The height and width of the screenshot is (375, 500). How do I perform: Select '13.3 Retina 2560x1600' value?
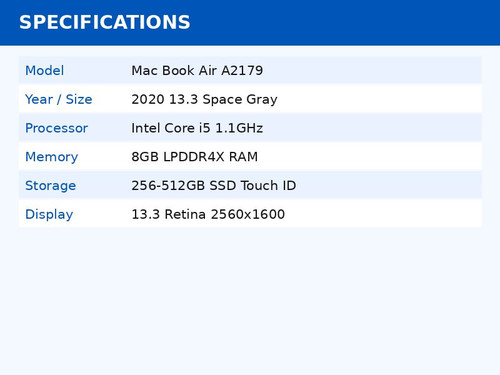(x=208, y=214)
